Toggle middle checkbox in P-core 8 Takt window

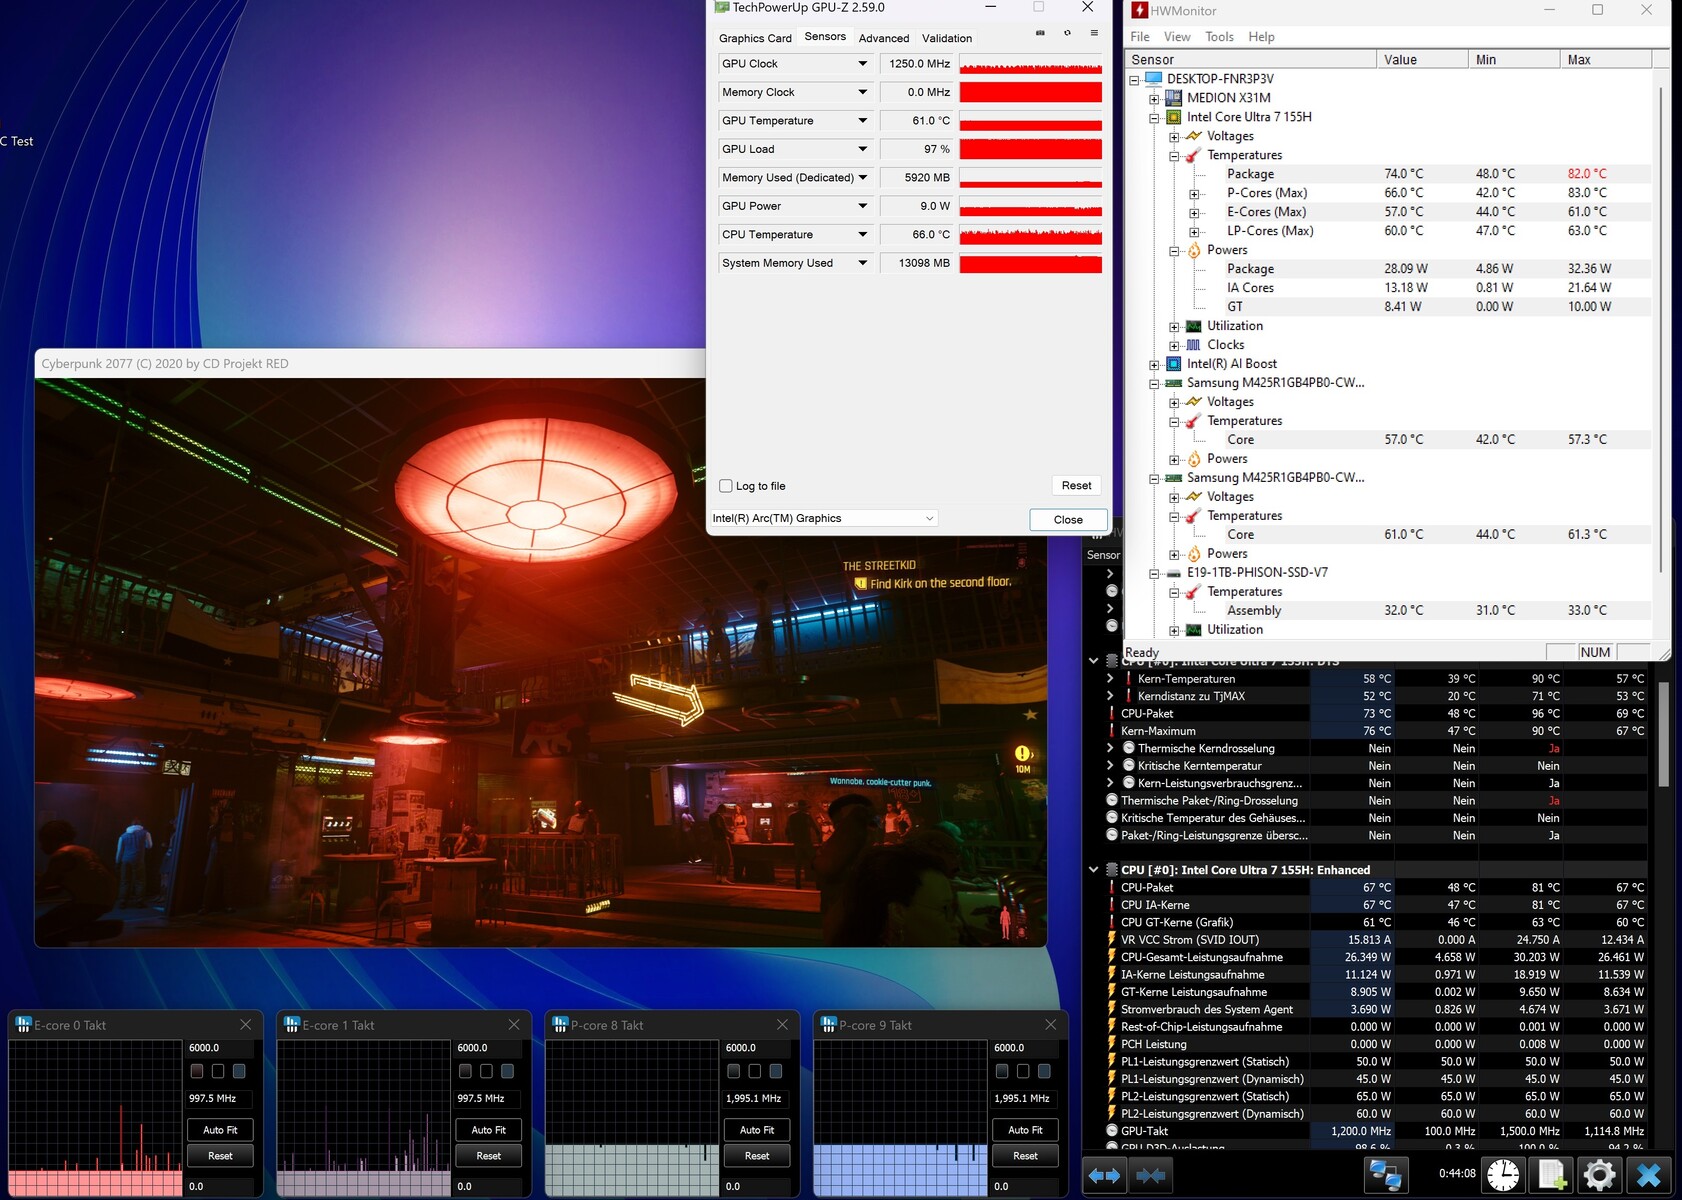point(755,1071)
